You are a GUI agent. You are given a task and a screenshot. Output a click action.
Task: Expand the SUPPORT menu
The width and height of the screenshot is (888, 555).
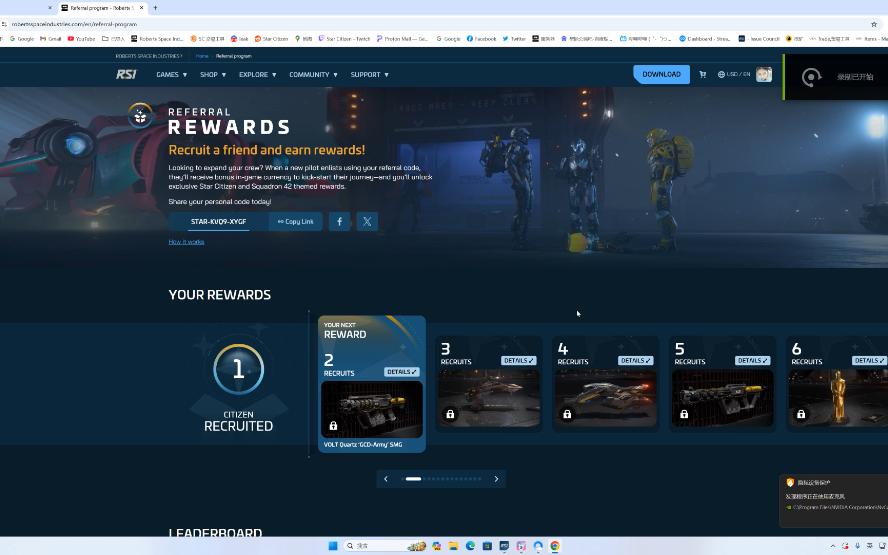pyautogui.click(x=369, y=74)
